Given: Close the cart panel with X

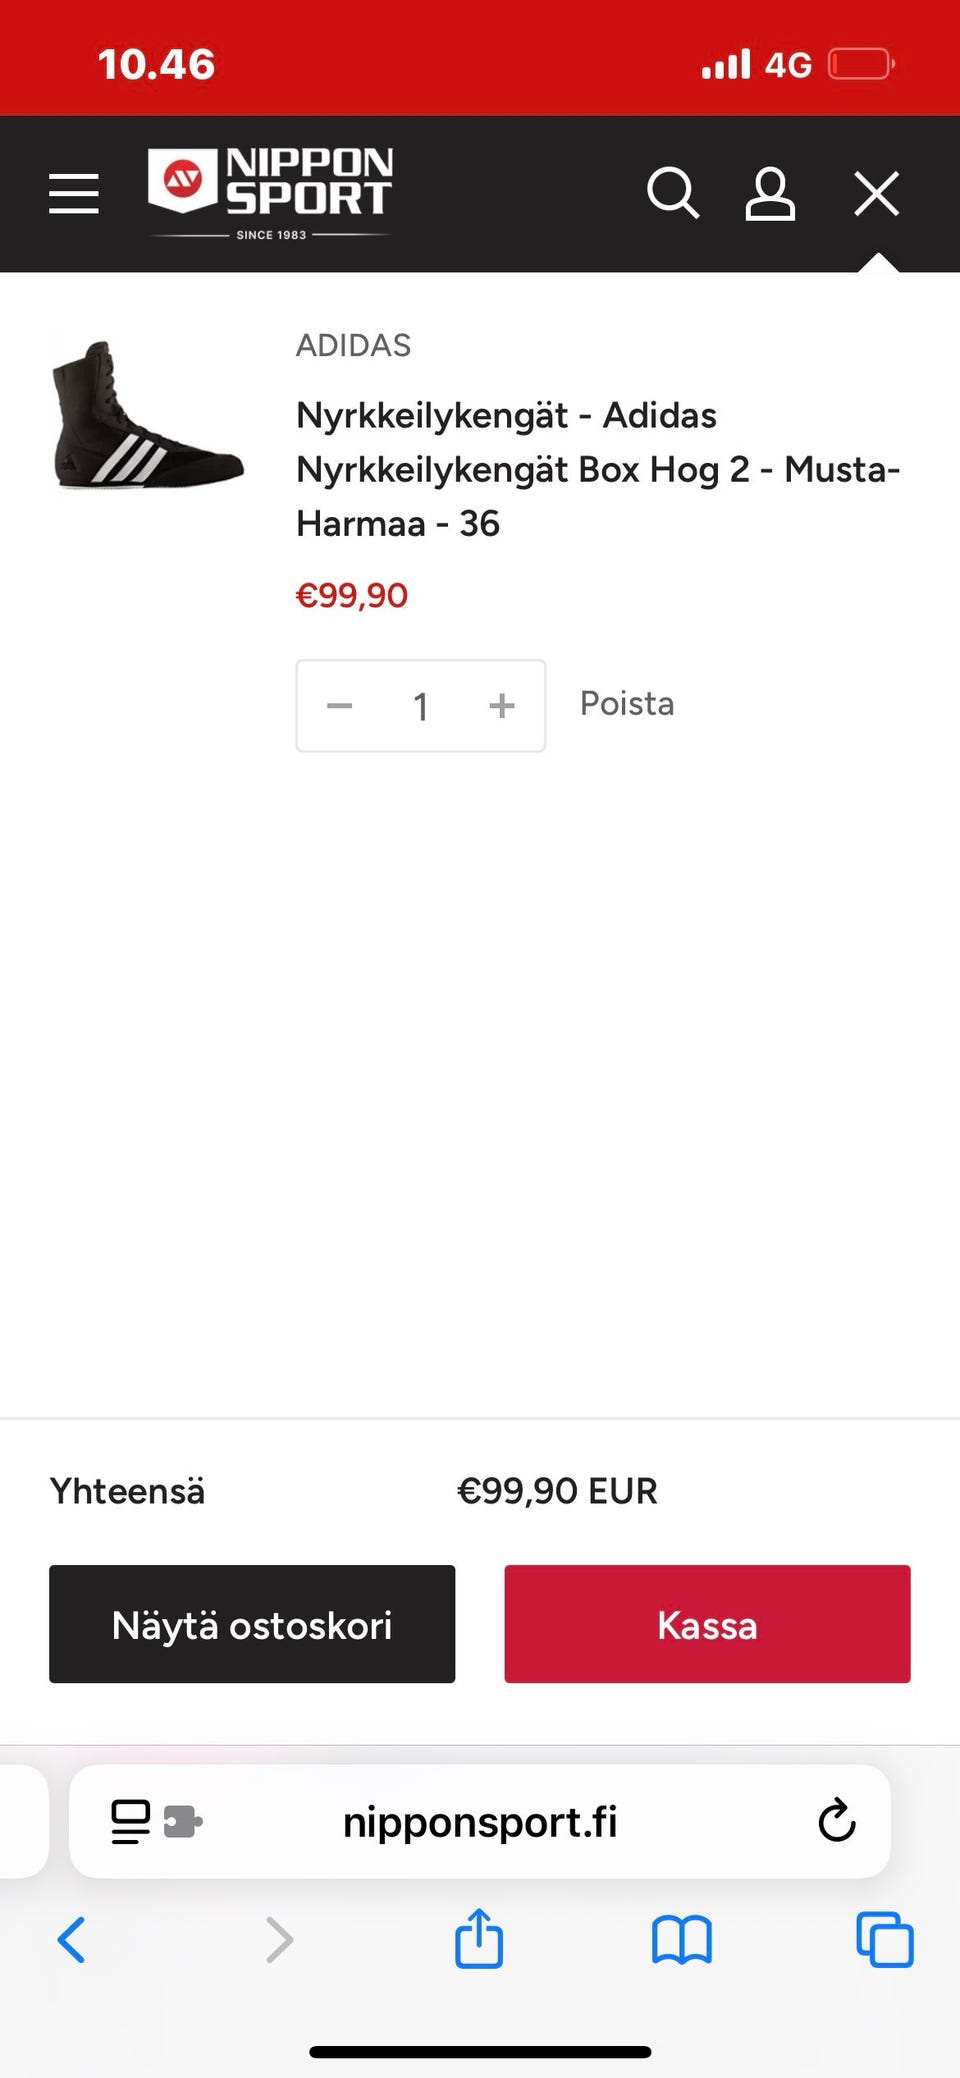Looking at the screenshot, I should point(877,193).
